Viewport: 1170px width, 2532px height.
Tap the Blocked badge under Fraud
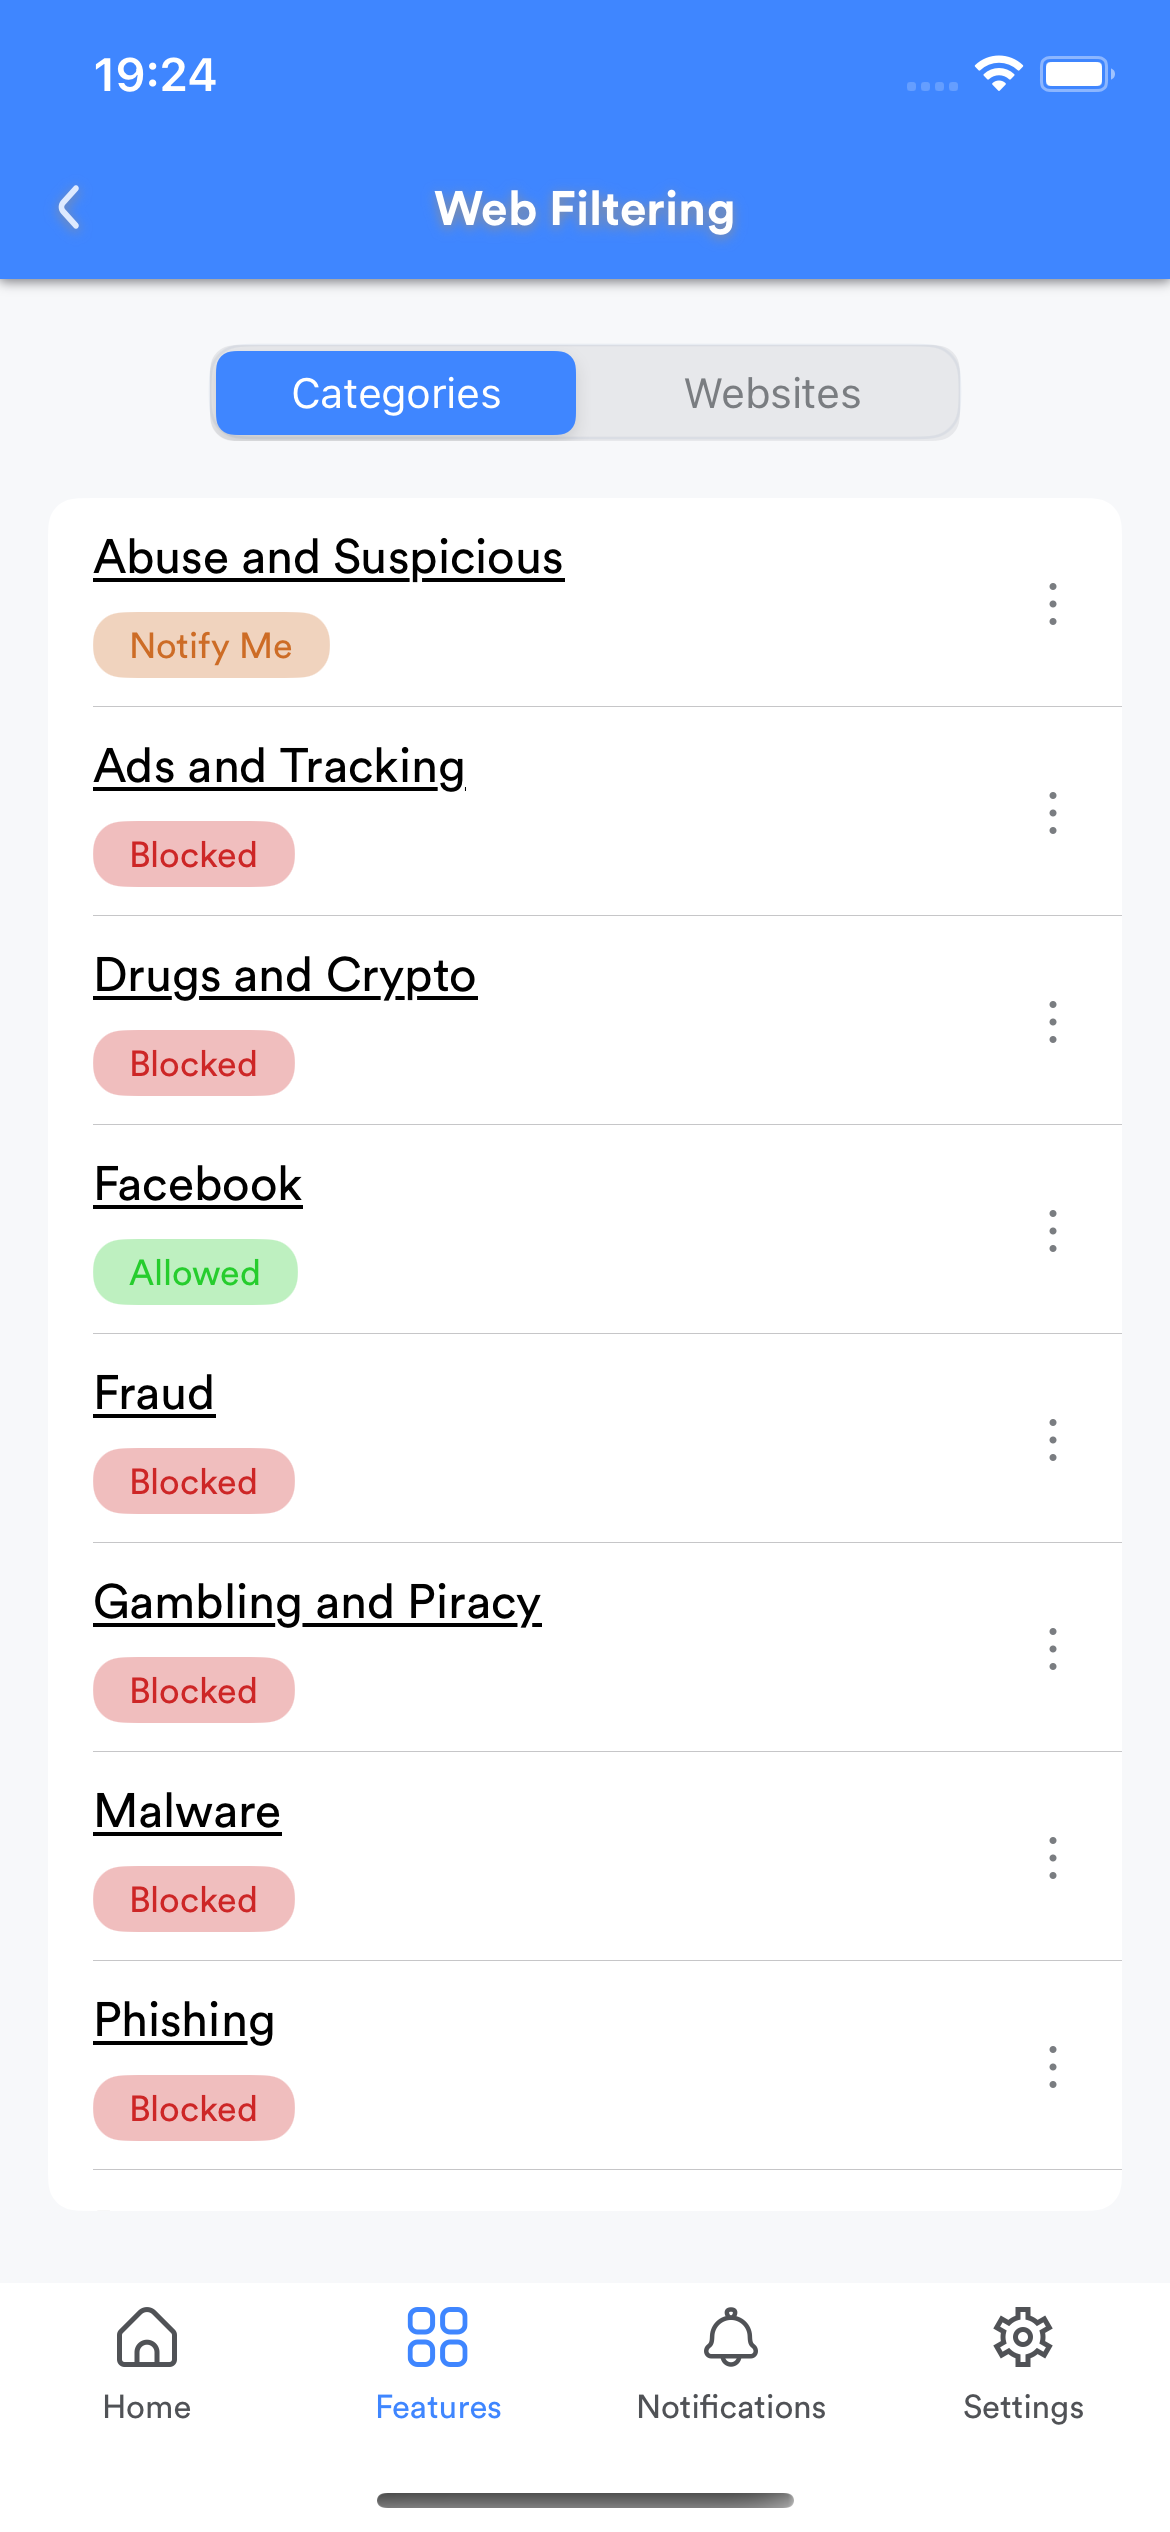click(x=194, y=1481)
